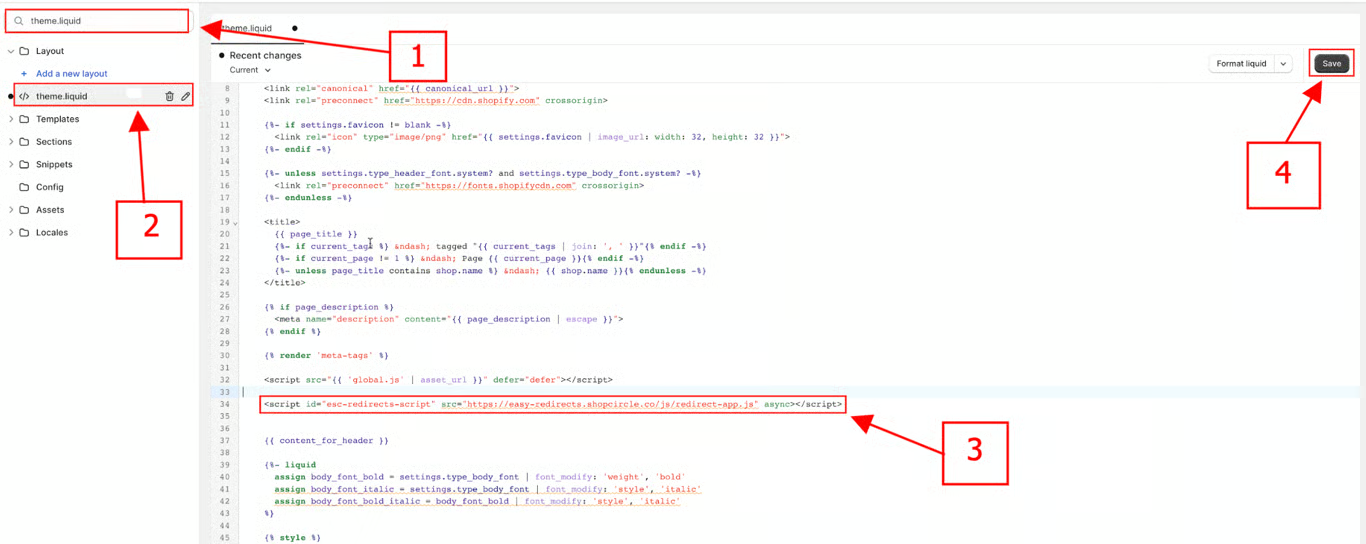Click line number 10 in the gutter
Viewport: 1366px width, 544px height.
[225, 113]
